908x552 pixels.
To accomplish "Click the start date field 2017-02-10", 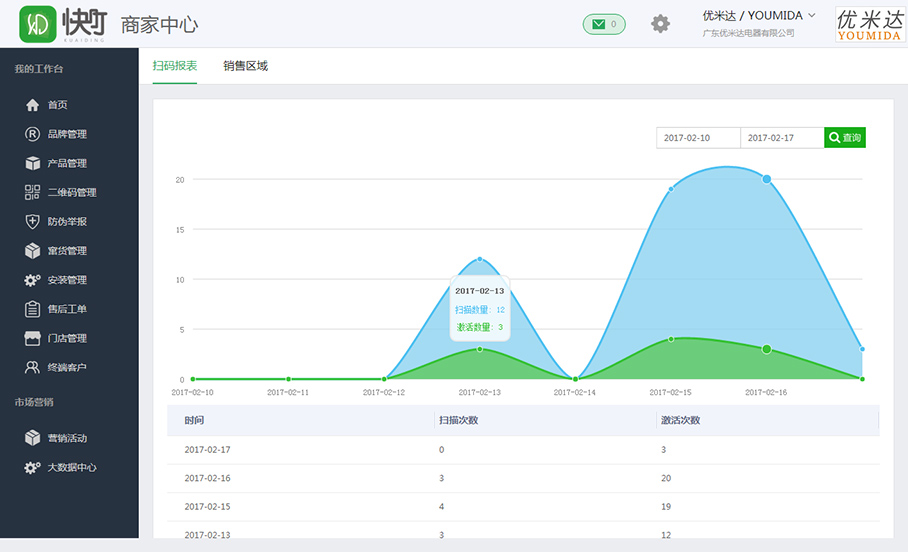I will [x=698, y=138].
